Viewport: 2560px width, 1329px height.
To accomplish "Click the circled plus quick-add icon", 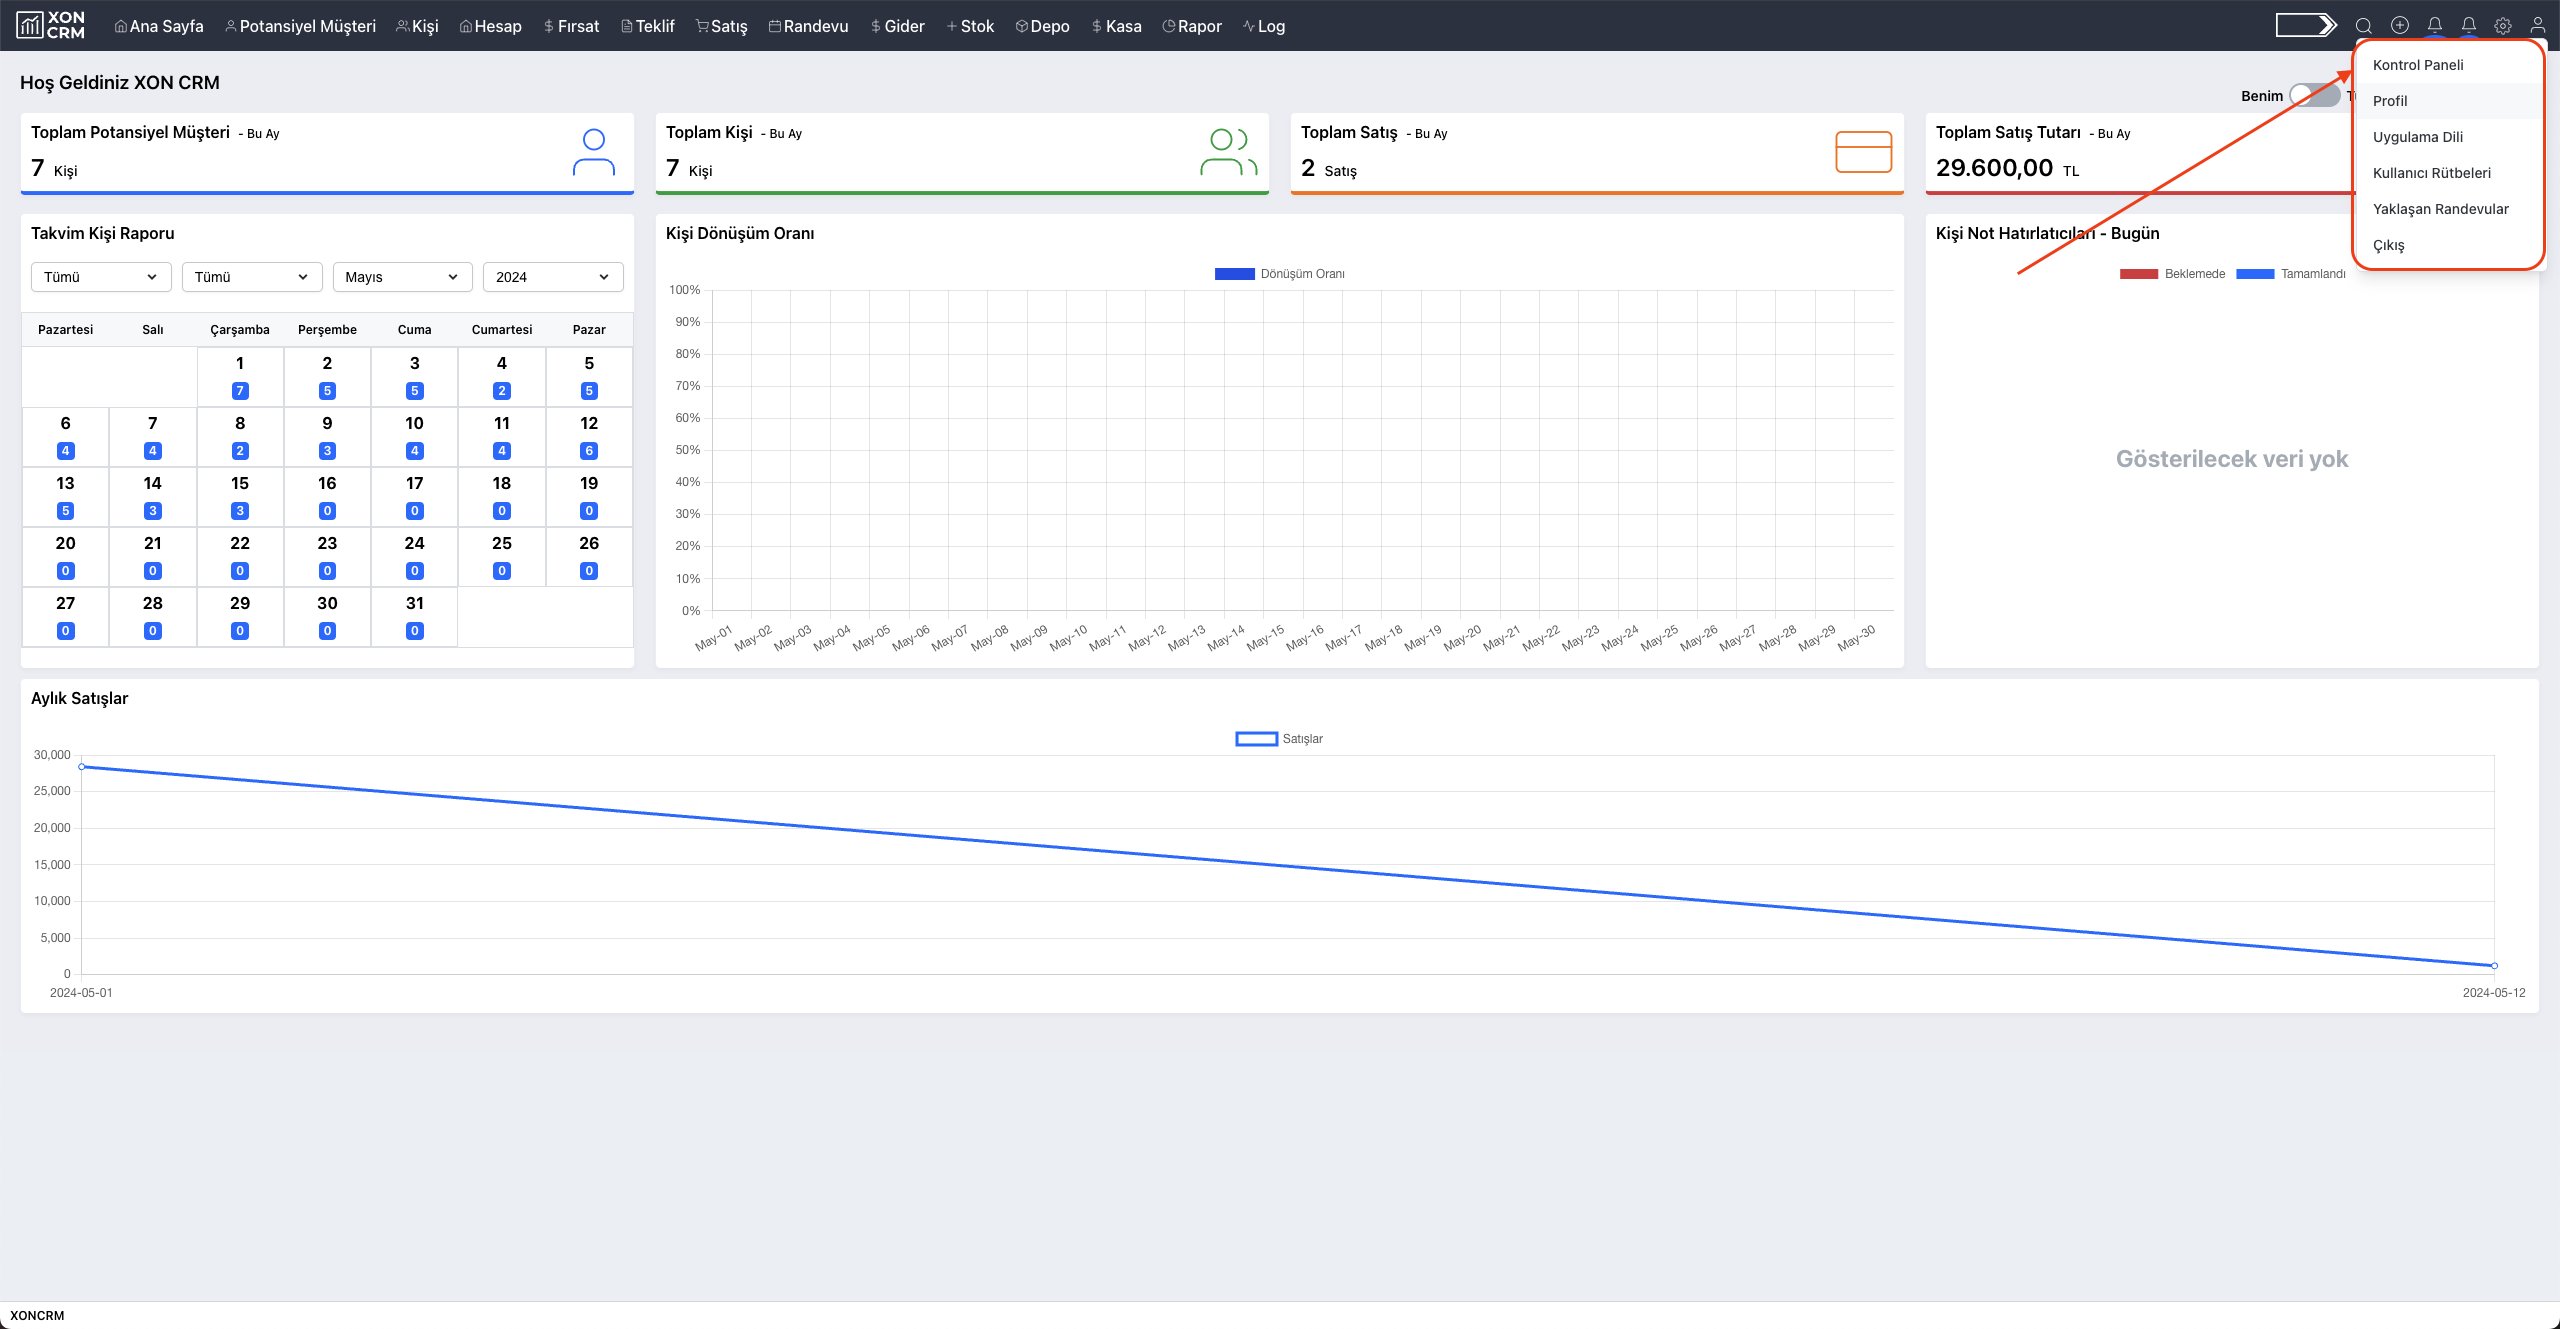I will (2400, 26).
